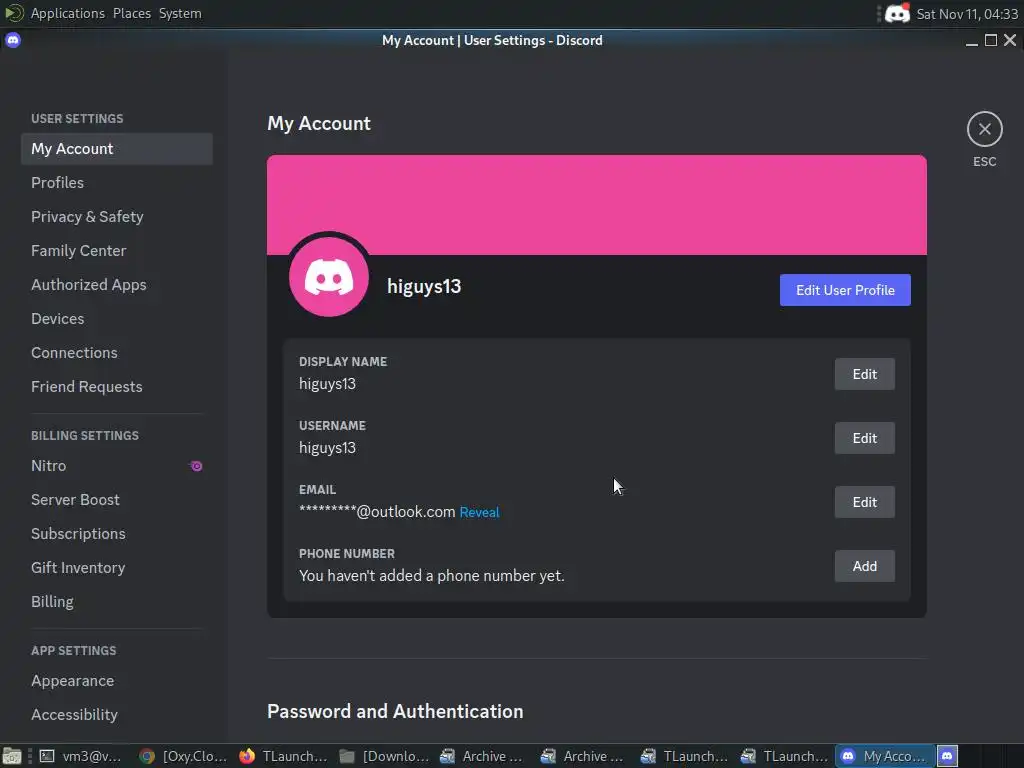This screenshot has height=768, width=1024.
Task: Click the show desktop icon in bottom taskbar
Action: pos(11,756)
